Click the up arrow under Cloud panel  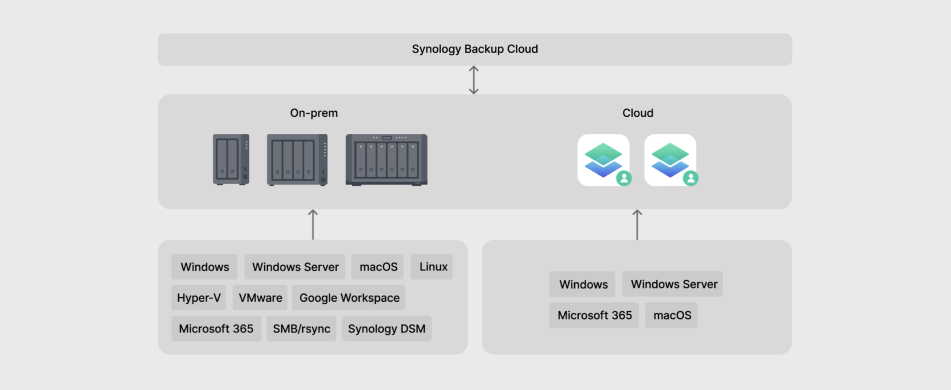[637, 224]
